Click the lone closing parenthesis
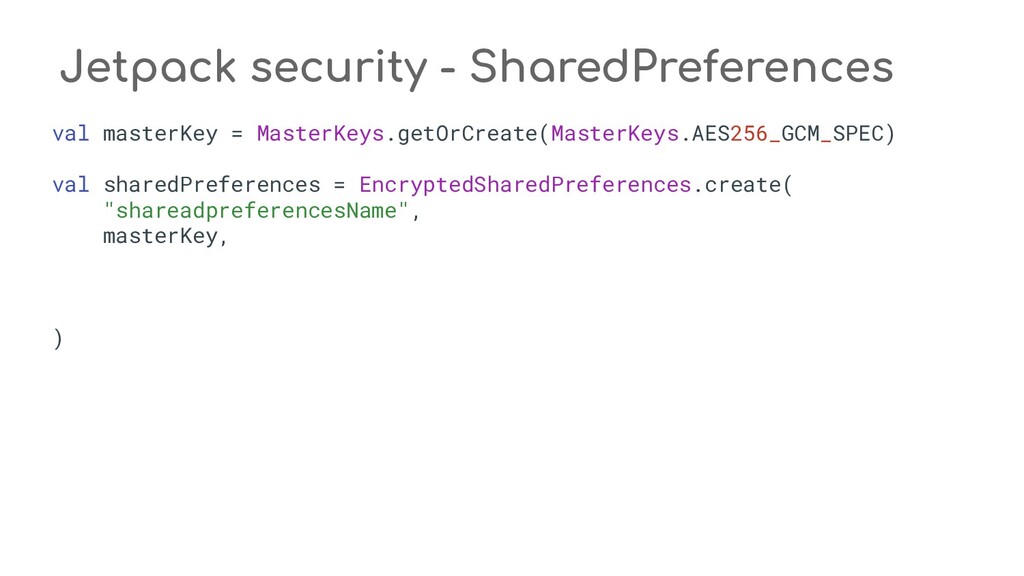The width and height of the screenshot is (1024, 576). tap(58, 340)
